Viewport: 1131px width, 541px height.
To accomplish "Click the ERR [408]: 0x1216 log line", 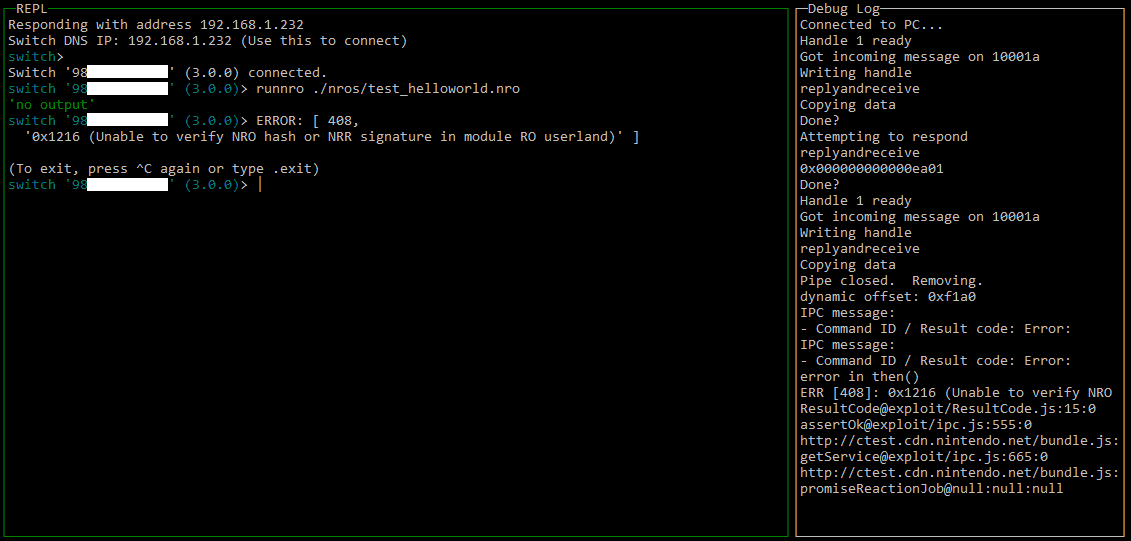I will (x=956, y=393).
